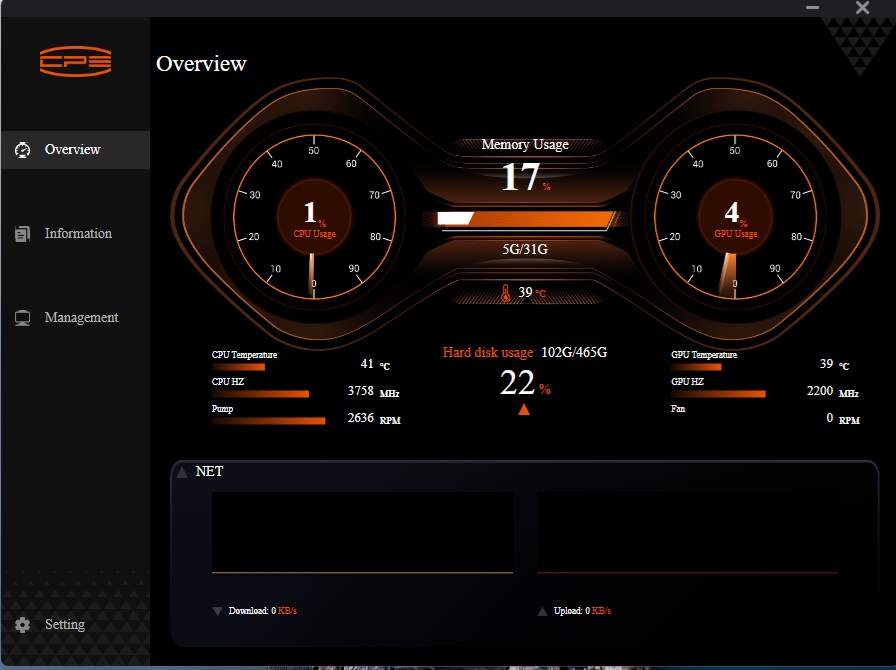
Task: Click the GPU HZ bar
Action: coord(718,394)
